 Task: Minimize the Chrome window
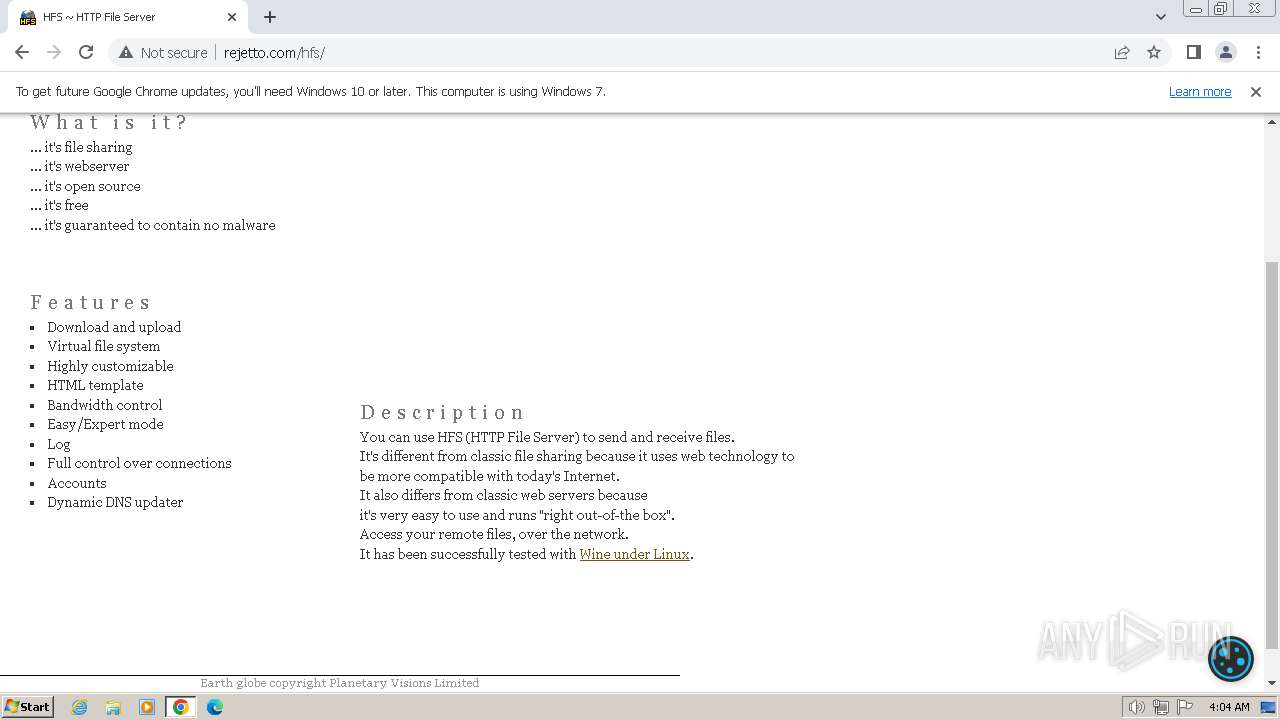point(1195,9)
